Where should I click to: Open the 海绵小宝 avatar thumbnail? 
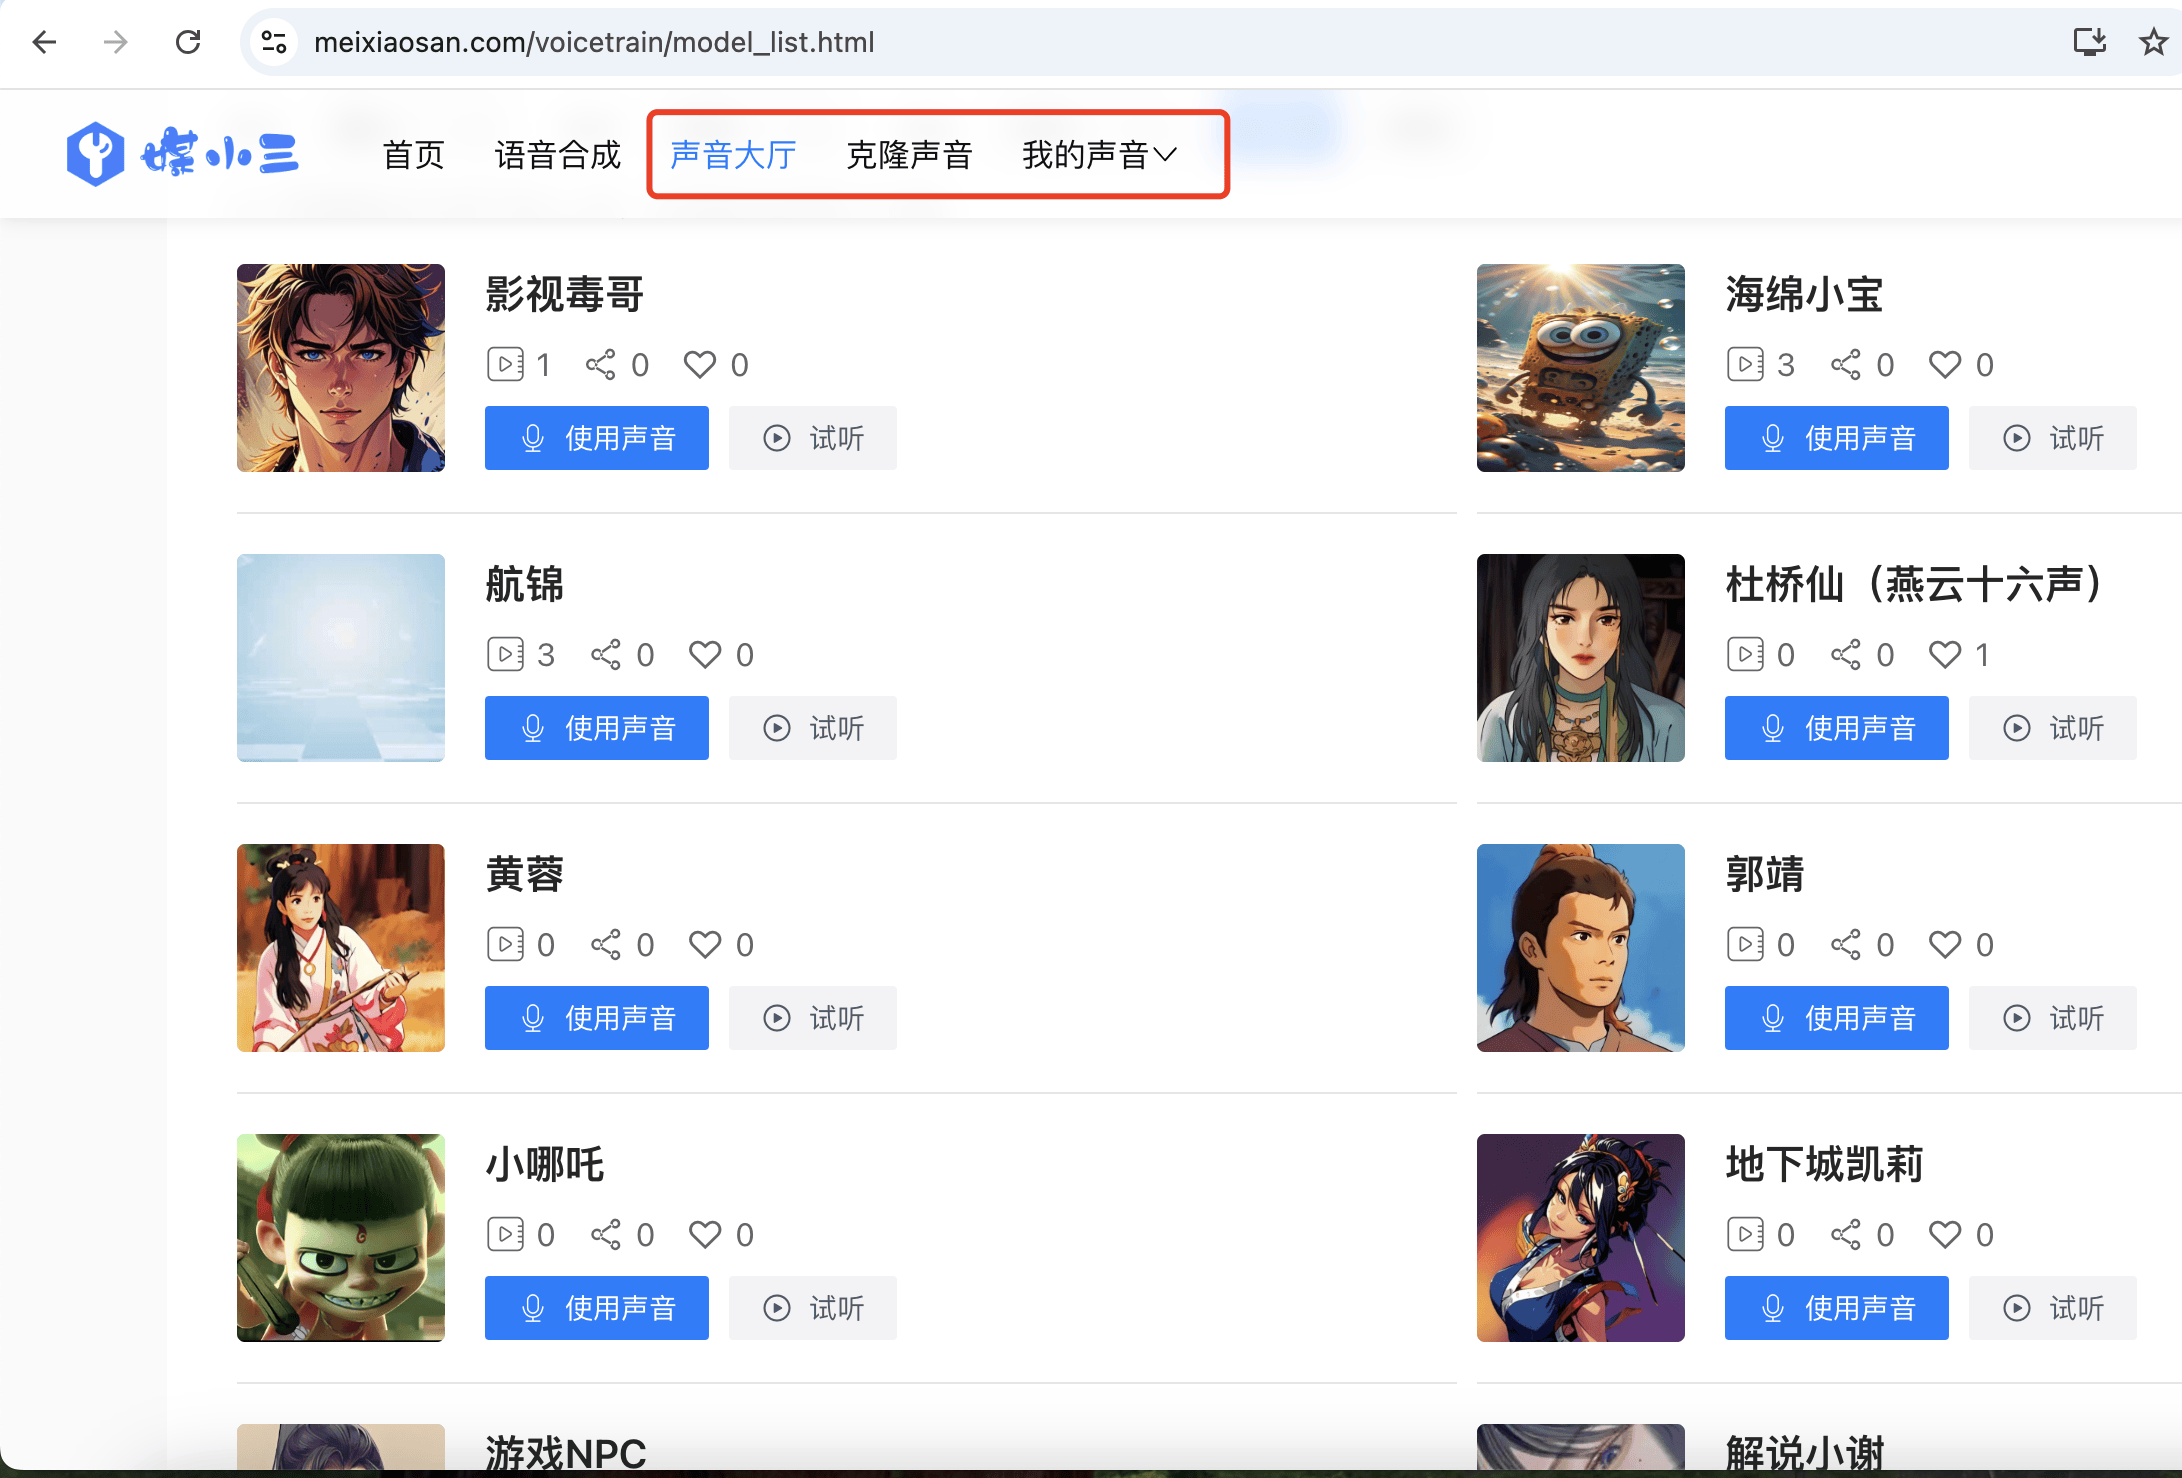[1580, 368]
